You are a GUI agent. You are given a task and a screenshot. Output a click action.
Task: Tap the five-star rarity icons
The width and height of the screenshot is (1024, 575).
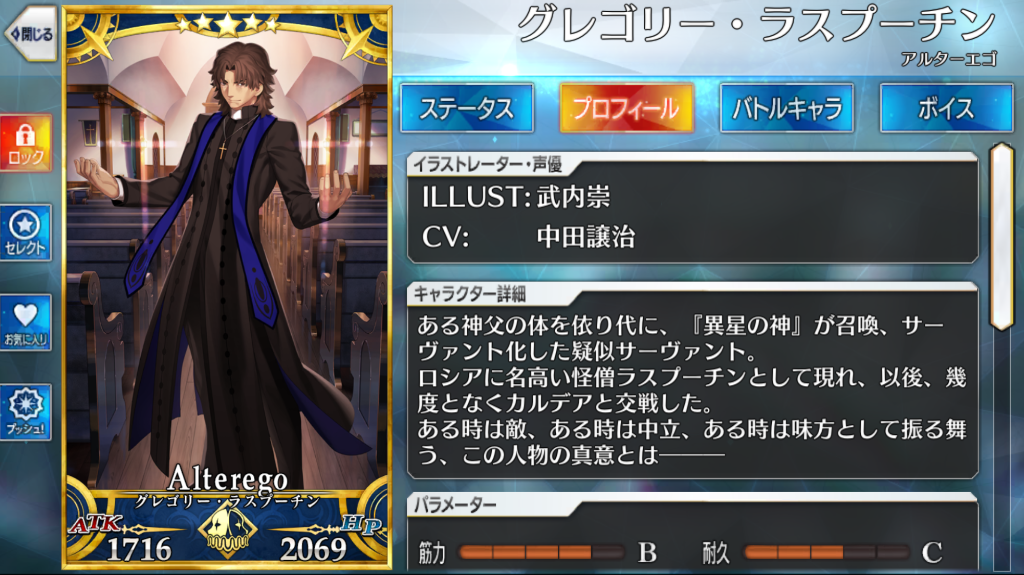point(227,25)
